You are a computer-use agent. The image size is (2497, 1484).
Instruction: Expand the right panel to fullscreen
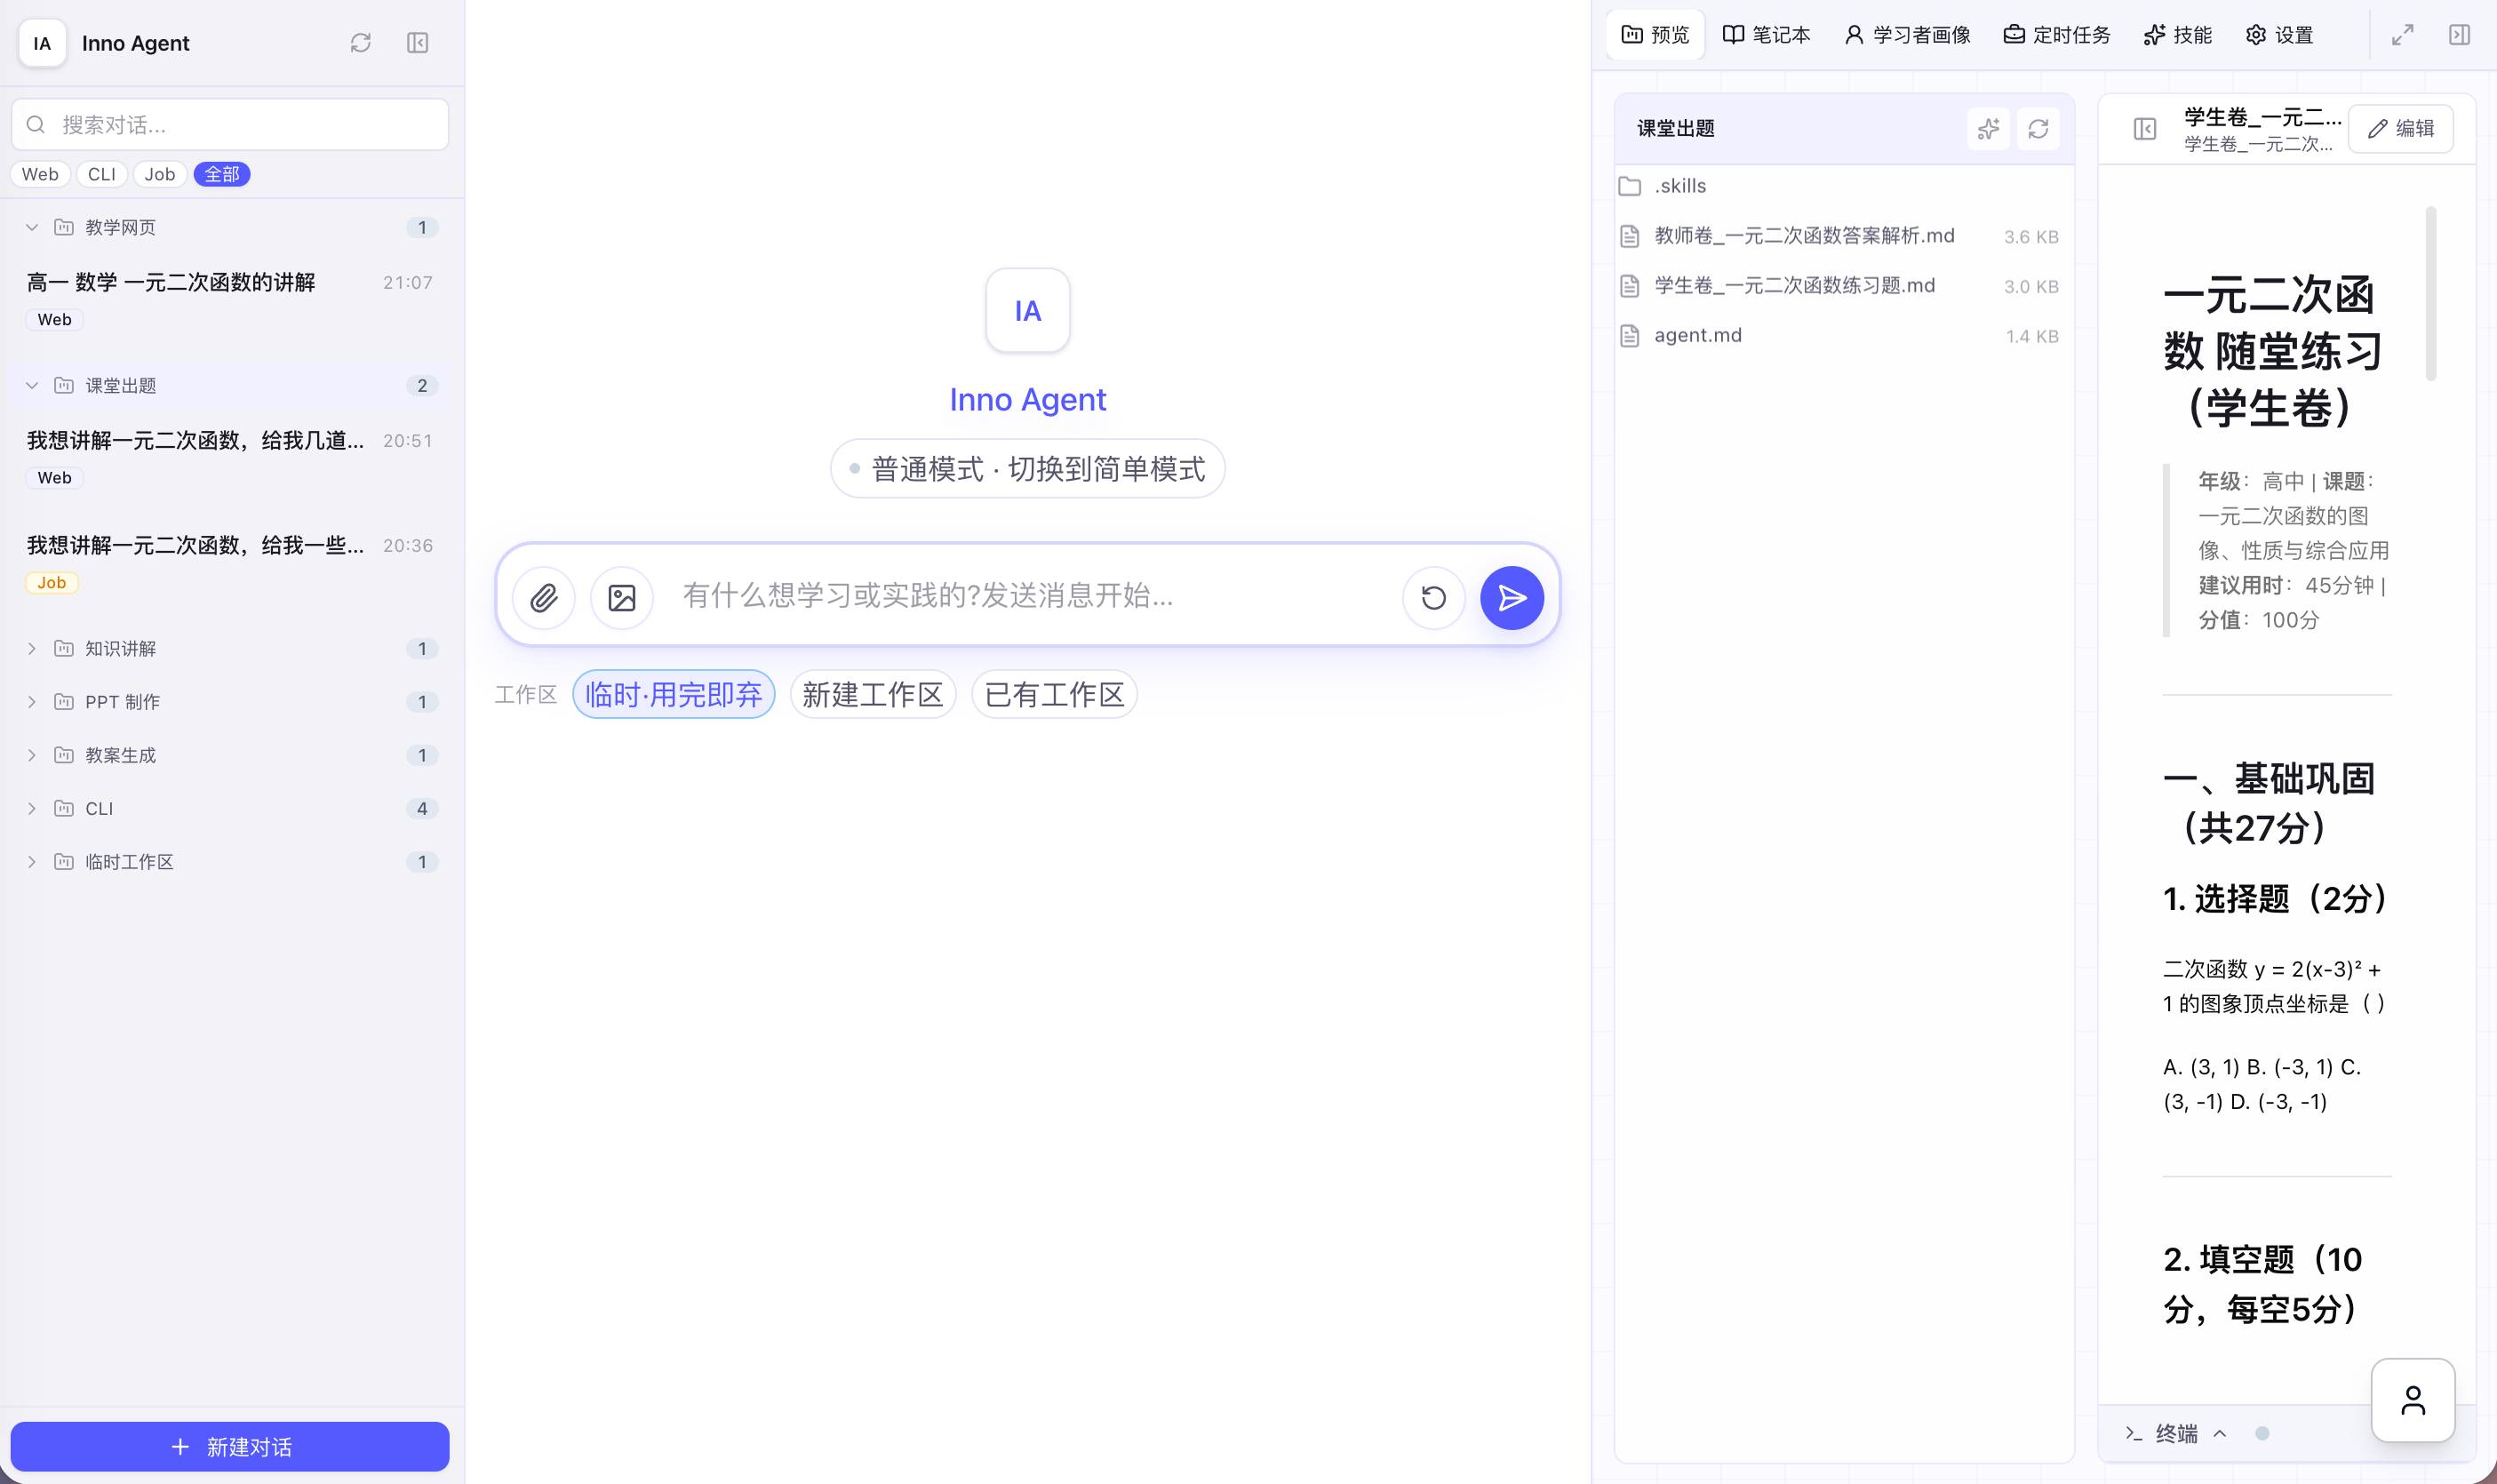(x=2403, y=35)
